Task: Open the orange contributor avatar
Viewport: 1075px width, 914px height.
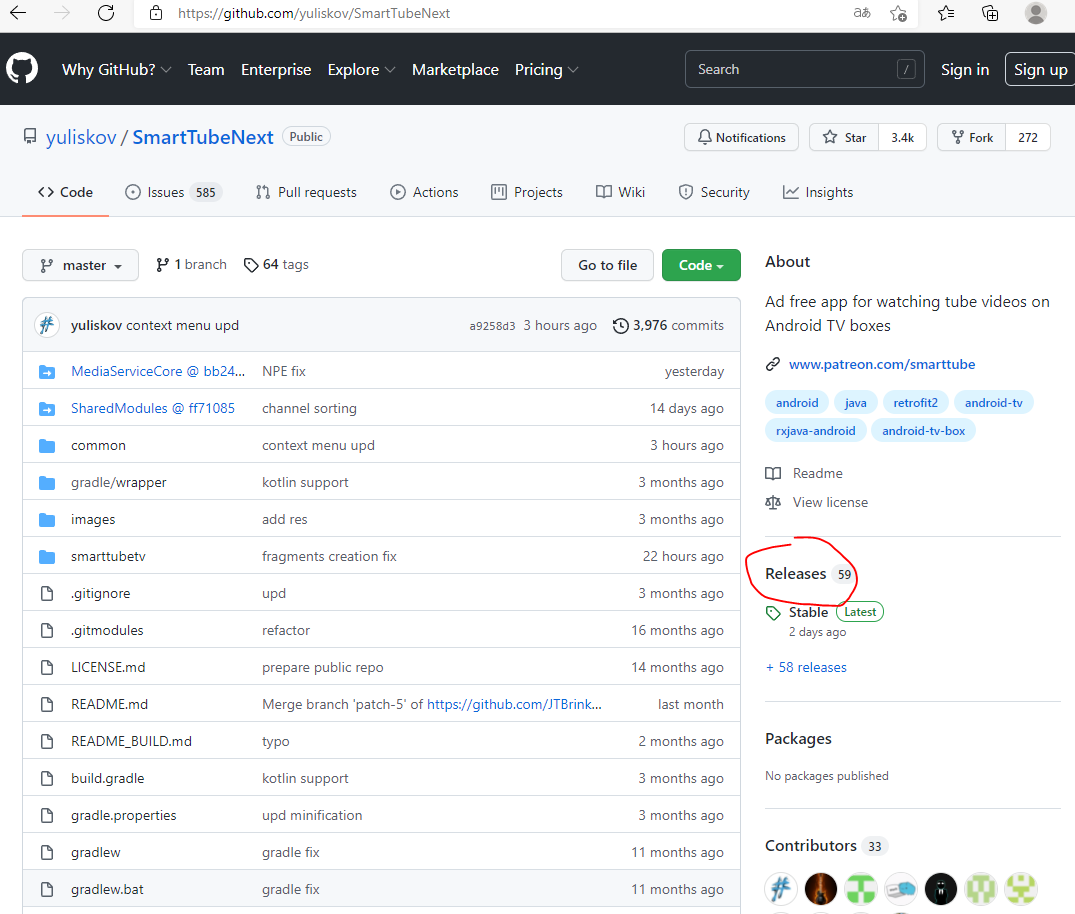Action: (x=821, y=889)
